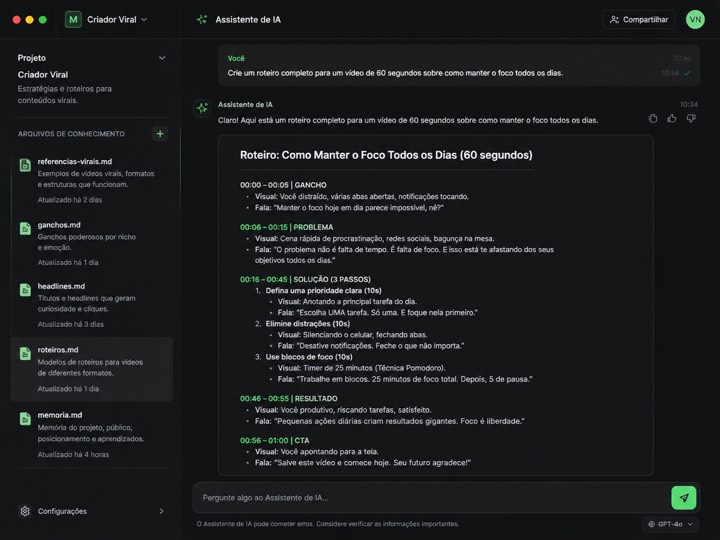The image size is (720, 540).
Task: Click the roteiros.md file icon
Action: pyautogui.click(x=25, y=353)
